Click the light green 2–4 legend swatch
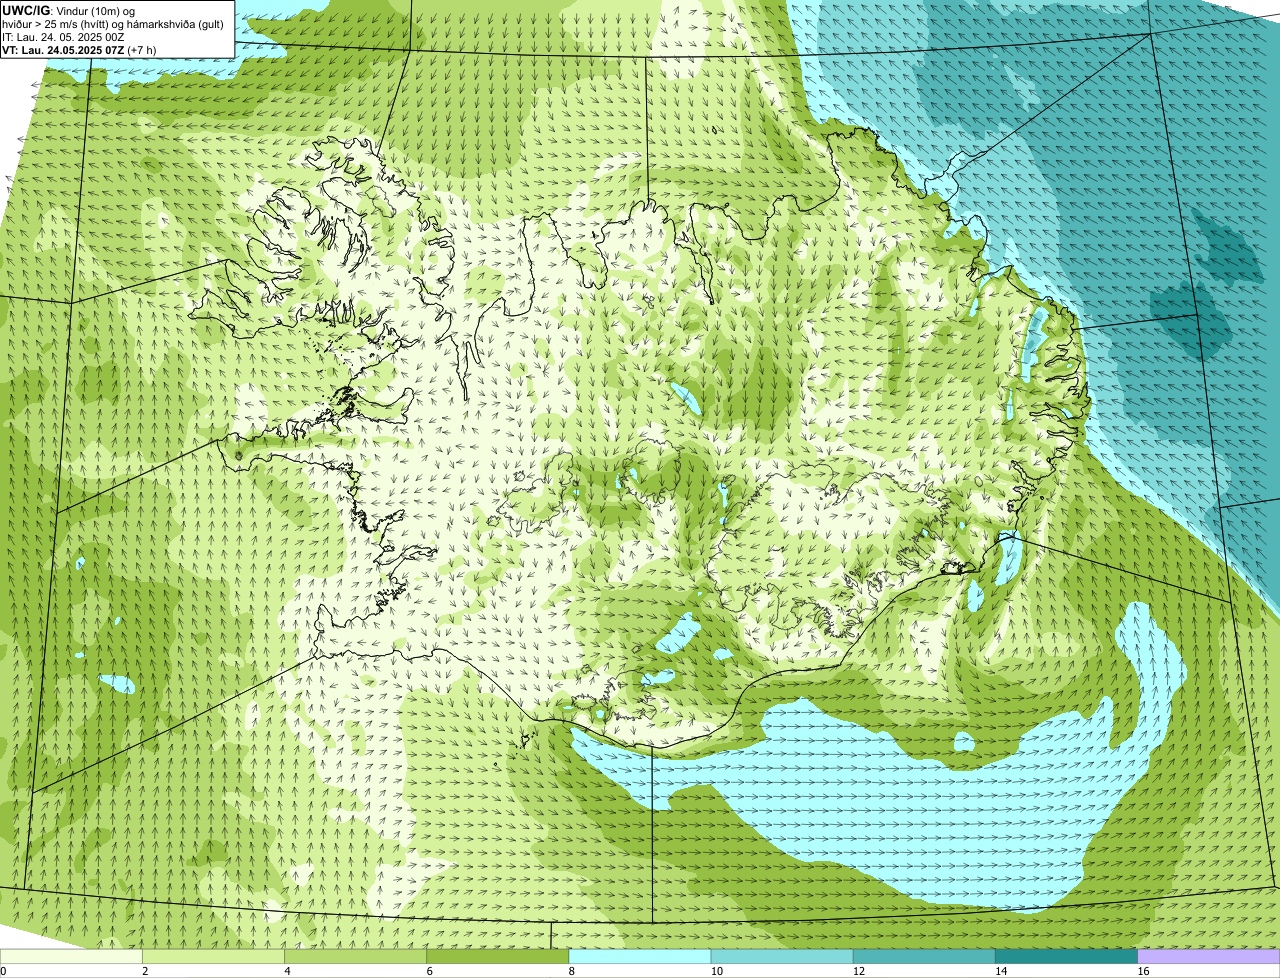 [x=213, y=957]
